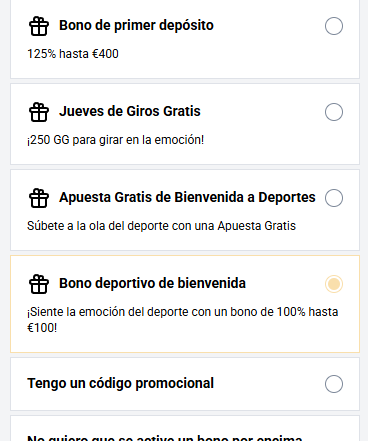
Task: Select the Jueves de Giros Gratis radio button
Action: 334,112
